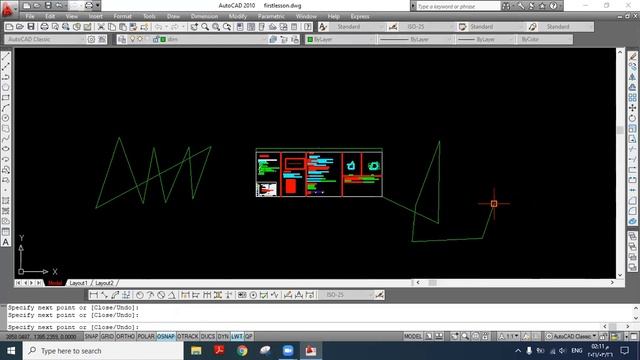Image resolution: width=640 pixels, height=360 pixels.
Task: Open Zoom app from the taskbar
Action: point(288,351)
